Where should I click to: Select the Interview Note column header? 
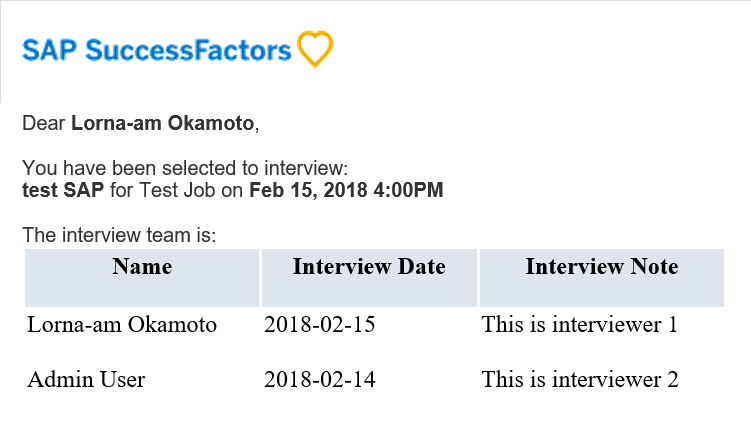click(x=602, y=277)
